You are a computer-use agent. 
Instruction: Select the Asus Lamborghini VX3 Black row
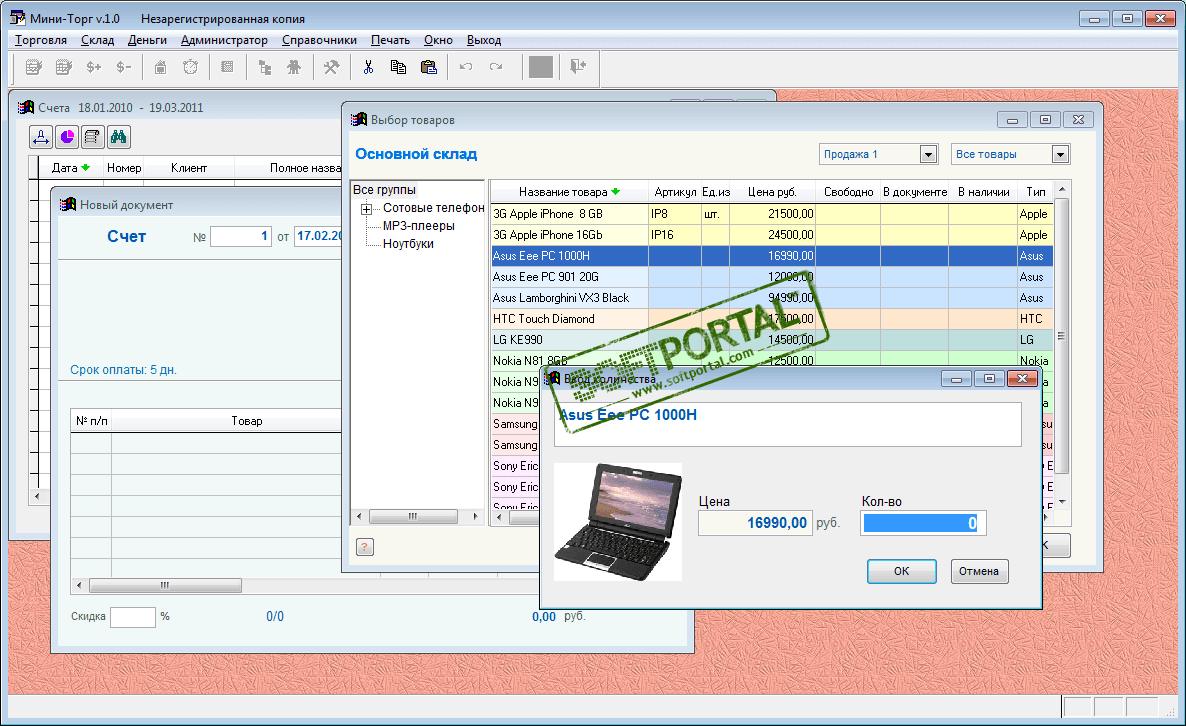(771, 298)
